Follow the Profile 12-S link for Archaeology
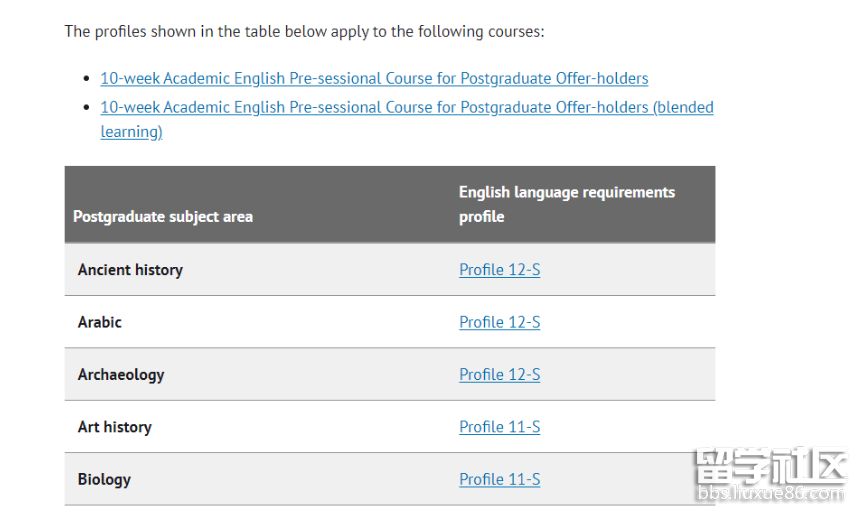This screenshot has width=861, height=515. (499, 374)
